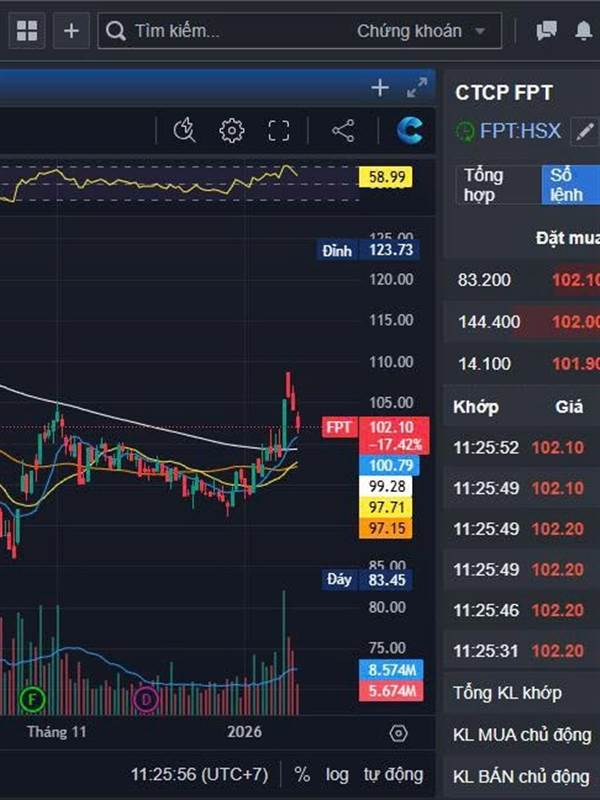Click the Tổng KL khớp label

[507, 693]
